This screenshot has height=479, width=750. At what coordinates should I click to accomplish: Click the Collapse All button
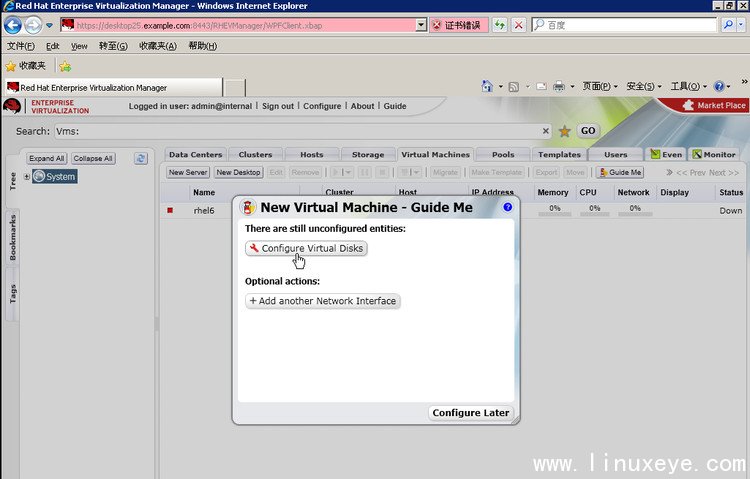[x=93, y=158]
